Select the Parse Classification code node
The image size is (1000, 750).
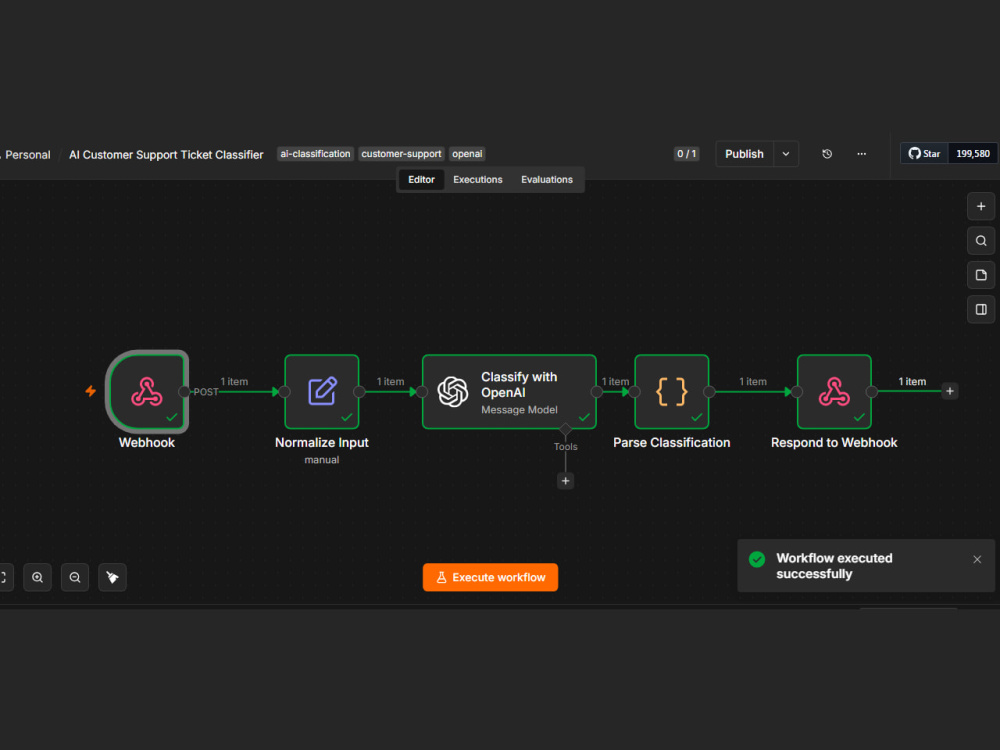(672, 392)
